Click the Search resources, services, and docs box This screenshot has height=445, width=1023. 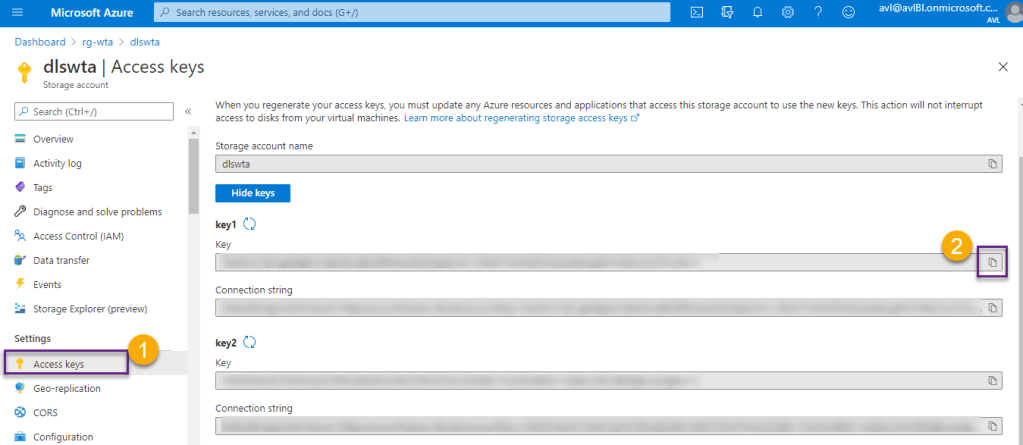click(412, 12)
